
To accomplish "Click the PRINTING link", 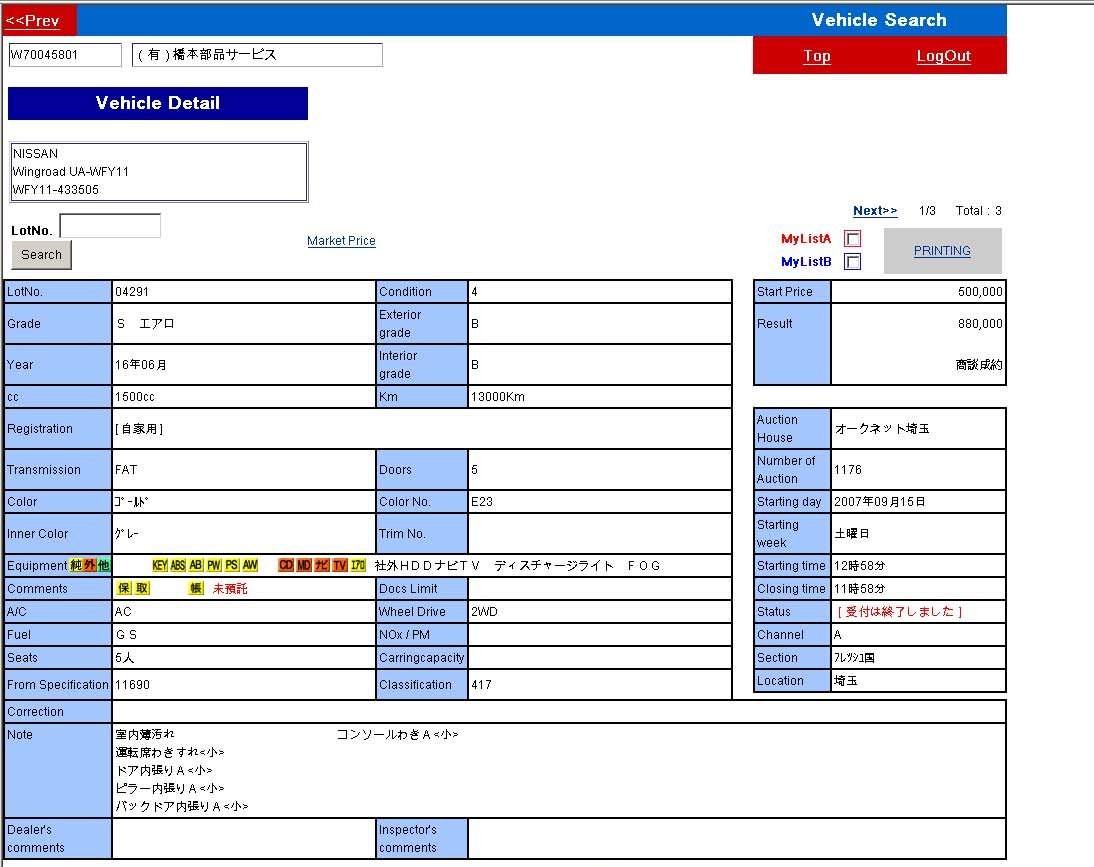I will pos(942,250).
